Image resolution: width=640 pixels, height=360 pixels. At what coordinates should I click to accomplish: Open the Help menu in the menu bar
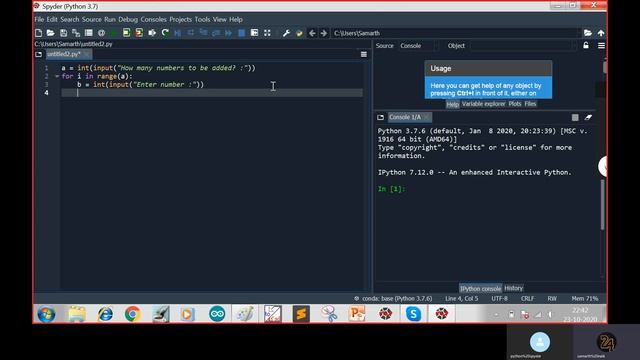pyautogui.click(x=236, y=19)
